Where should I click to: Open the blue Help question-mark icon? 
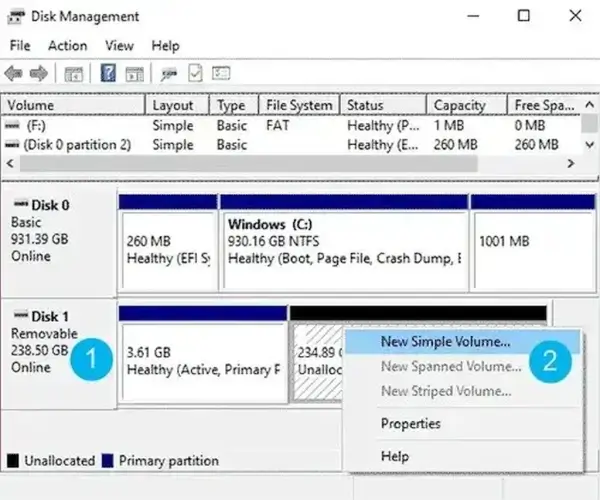click(108, 73)
